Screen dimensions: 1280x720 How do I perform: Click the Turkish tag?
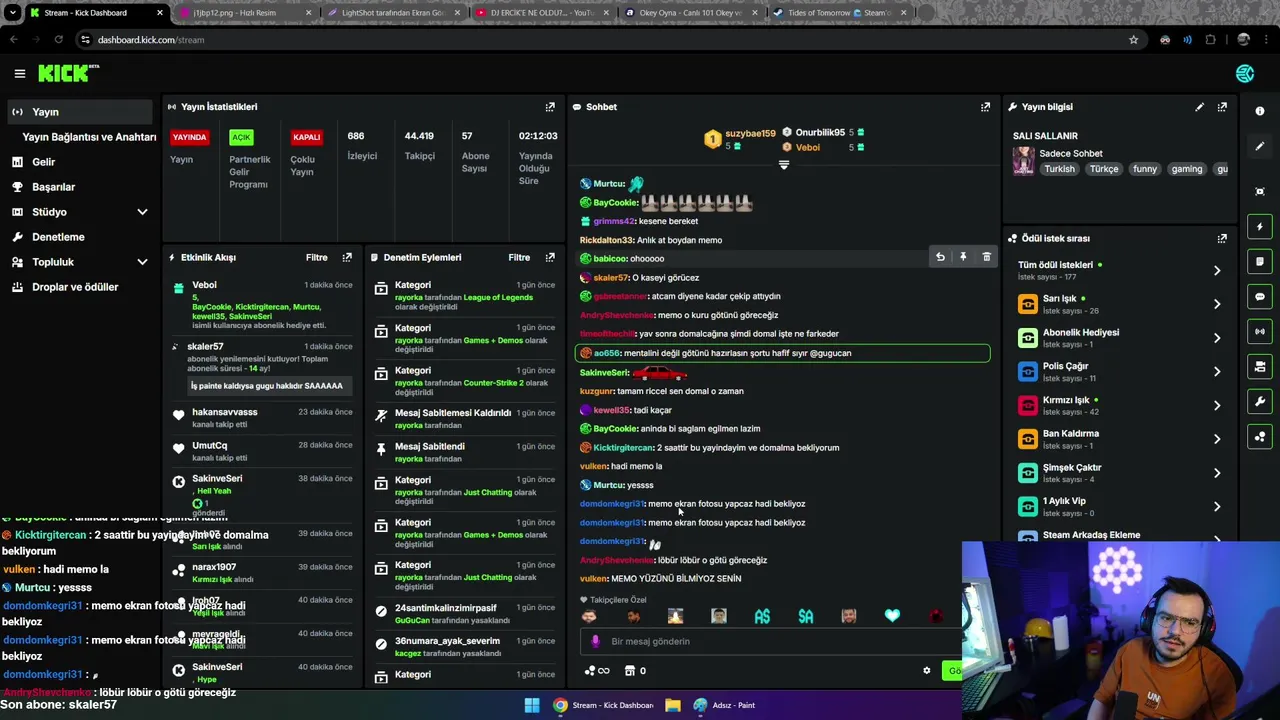point(1059,169)
